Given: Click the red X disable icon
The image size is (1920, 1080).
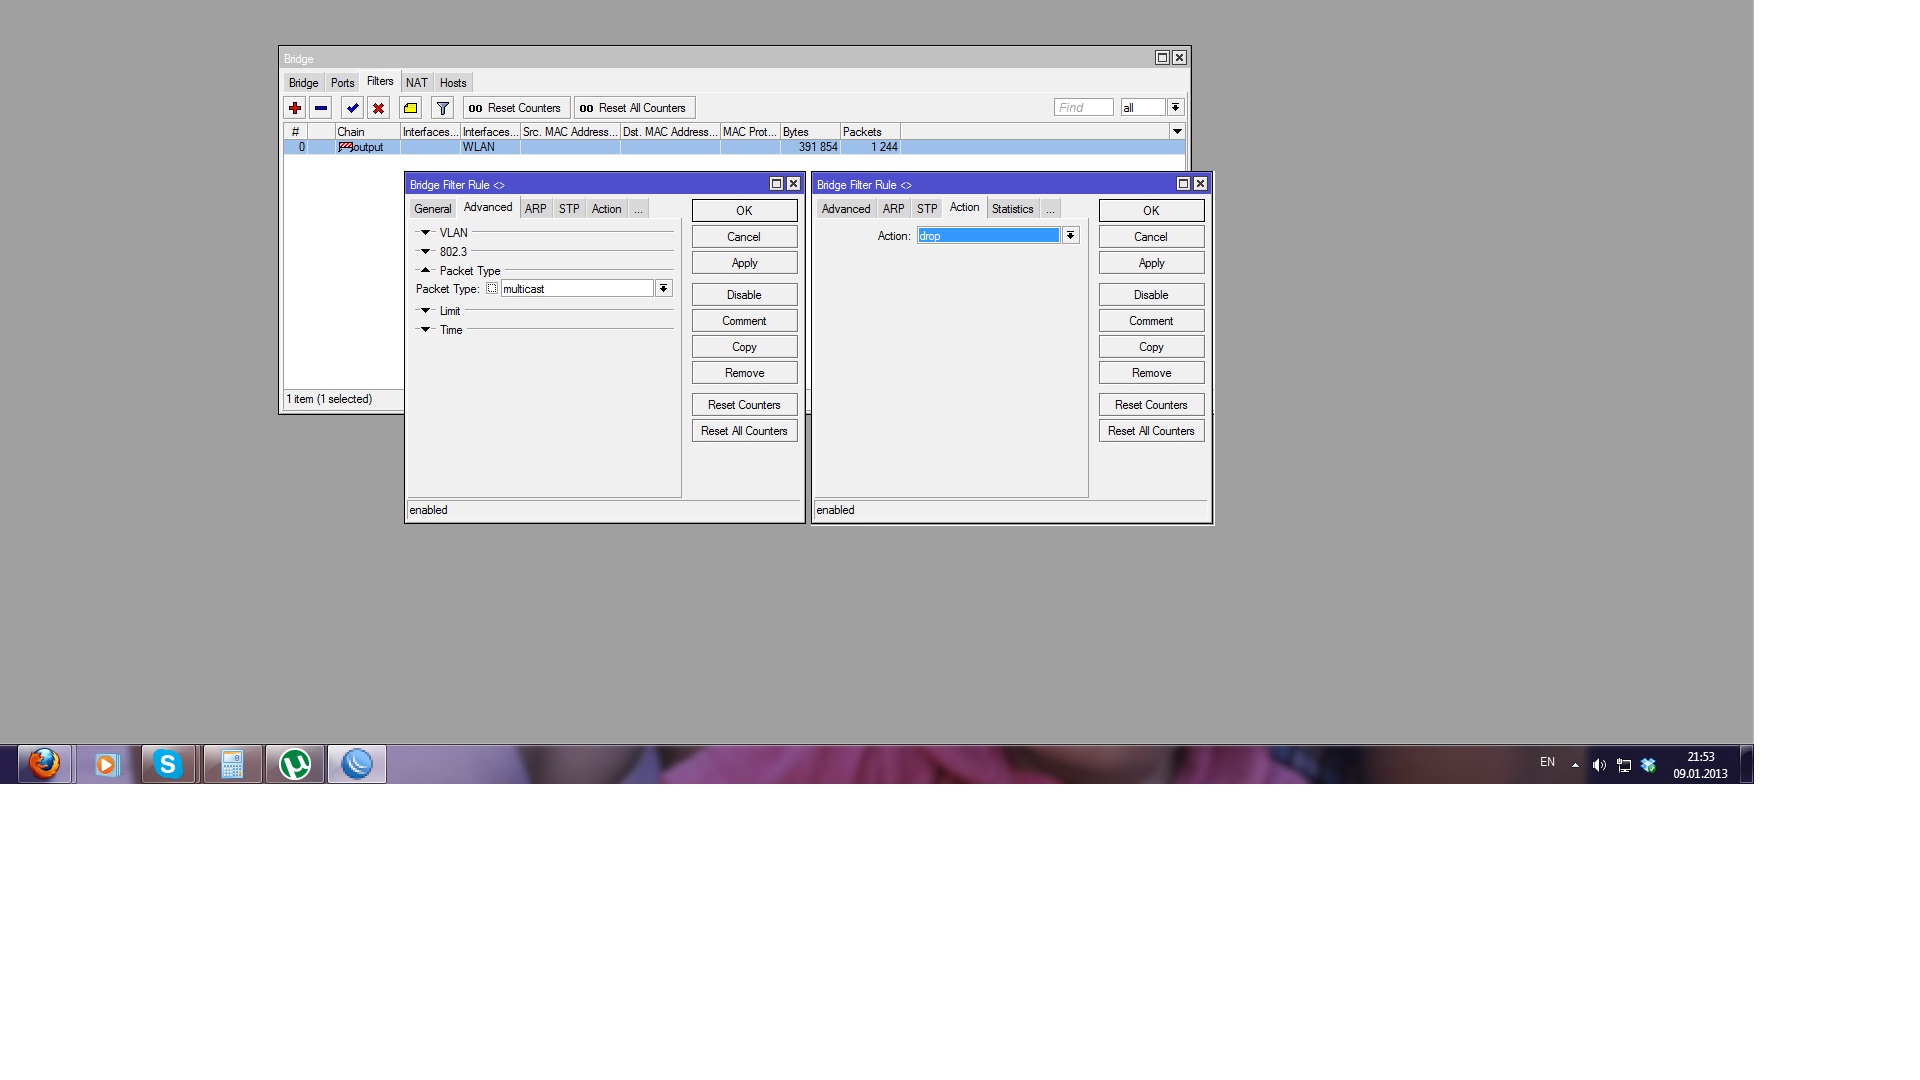Looking at the screenshot, I should (x=378, y=108).
